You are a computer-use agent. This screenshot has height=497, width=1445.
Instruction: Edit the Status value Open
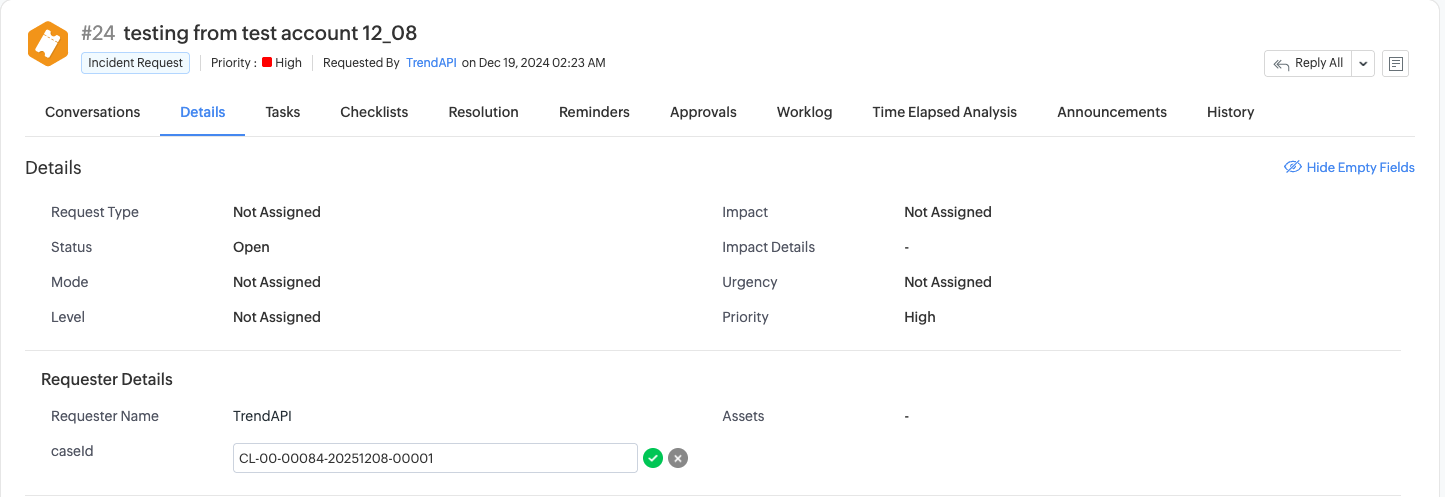[251, 247]
